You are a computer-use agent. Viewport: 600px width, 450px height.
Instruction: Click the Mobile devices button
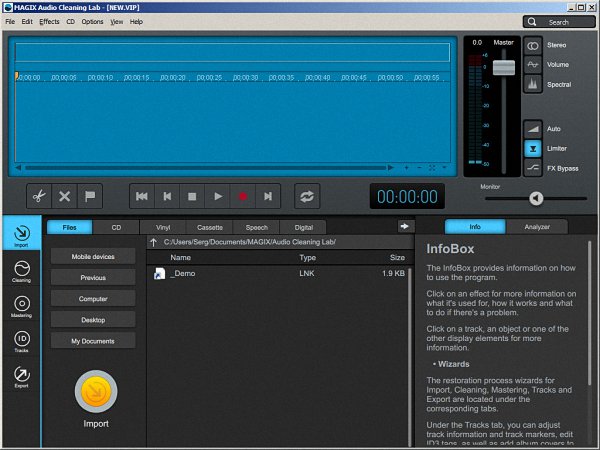[93, 257]
